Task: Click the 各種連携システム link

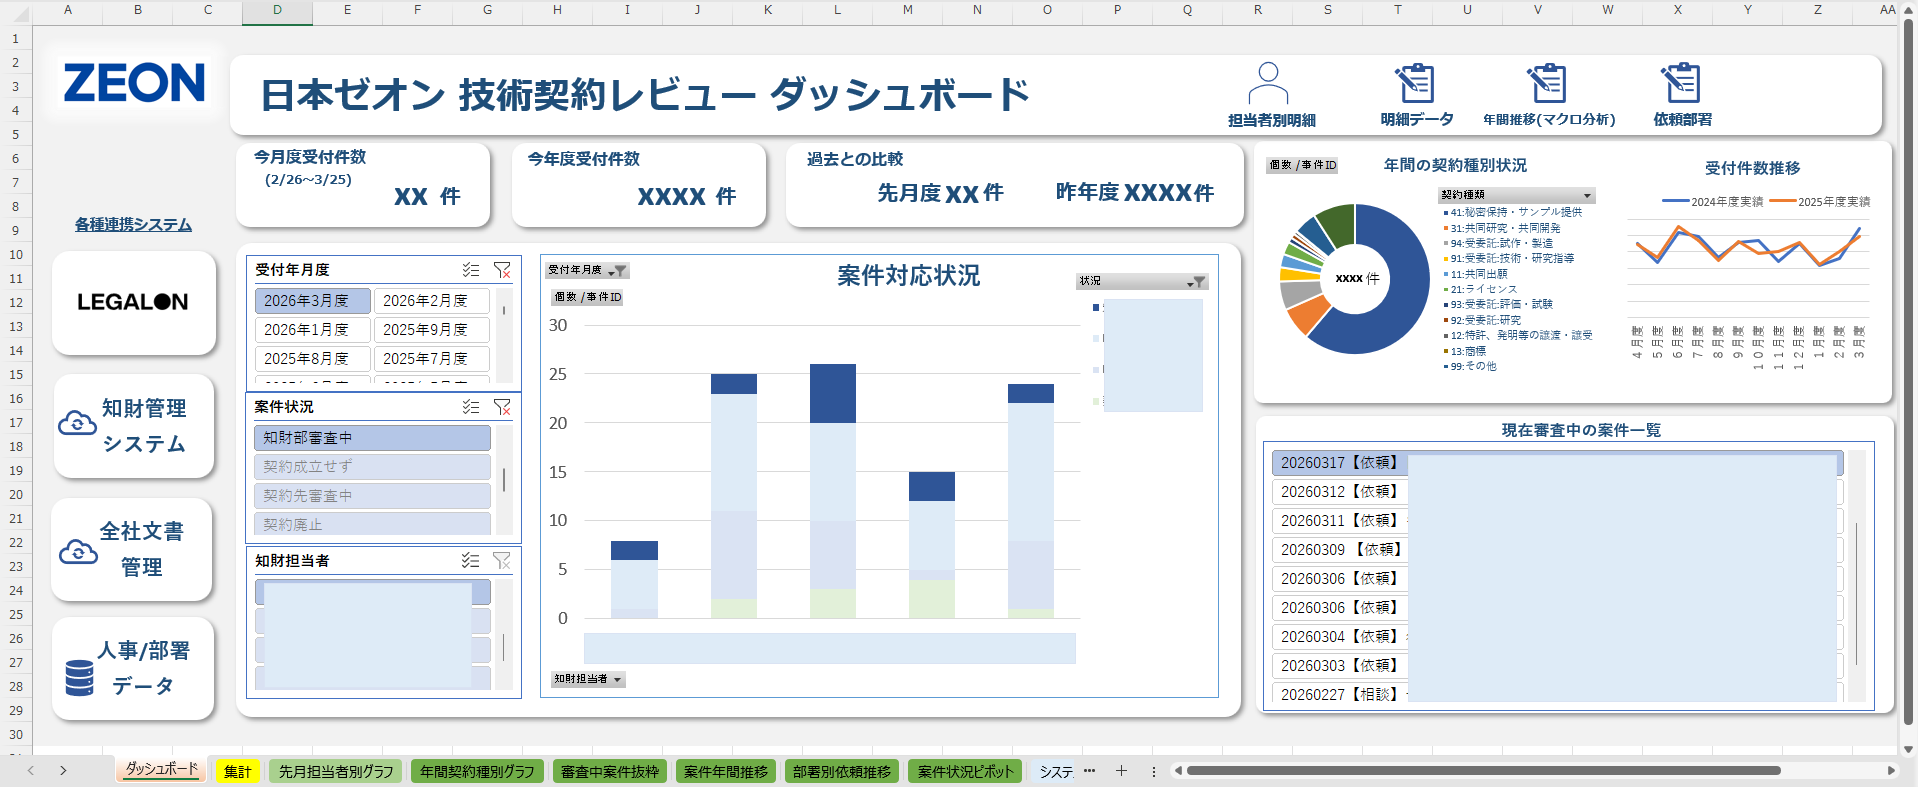Action: [x=133, y=225]
